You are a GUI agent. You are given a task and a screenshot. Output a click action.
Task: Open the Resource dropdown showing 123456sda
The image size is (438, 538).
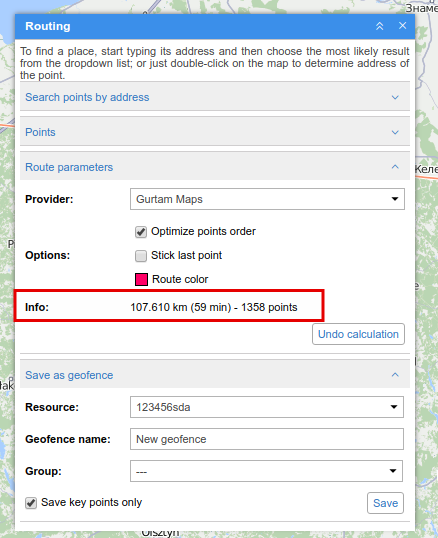[x=267, y=407]
